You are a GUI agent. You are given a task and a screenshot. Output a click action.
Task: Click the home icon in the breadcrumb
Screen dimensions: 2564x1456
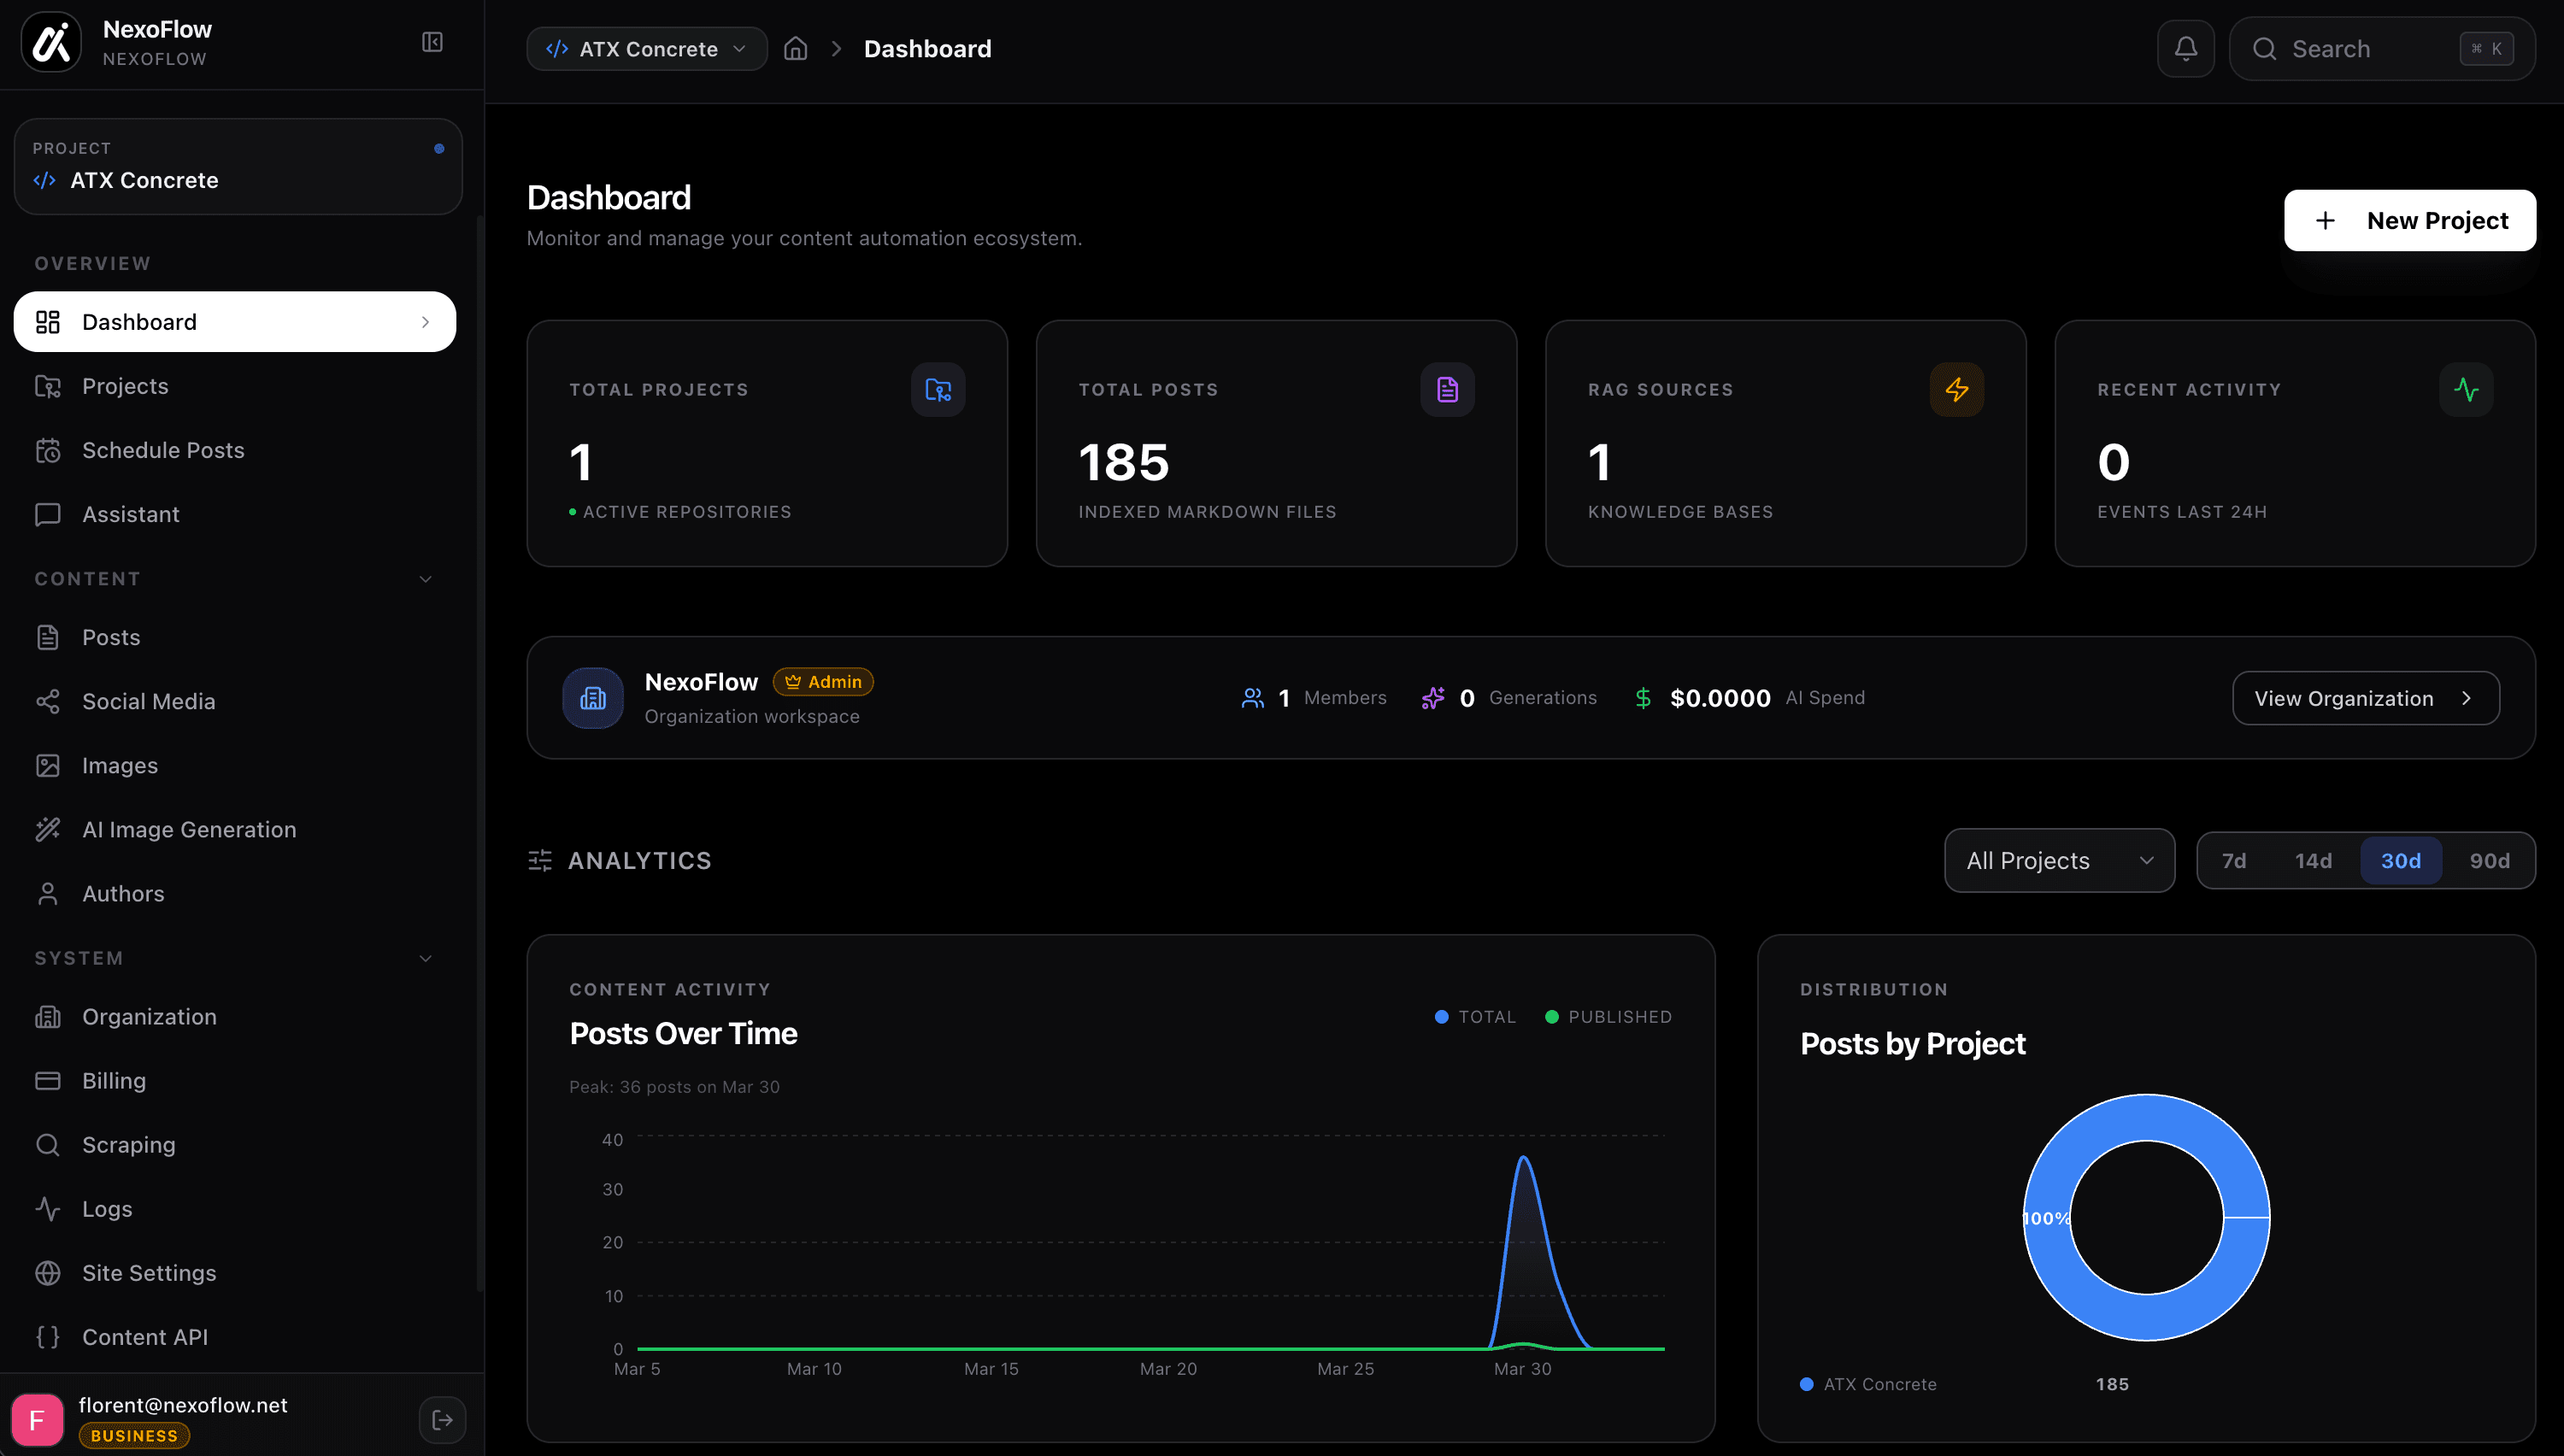(x=796, y=48)
